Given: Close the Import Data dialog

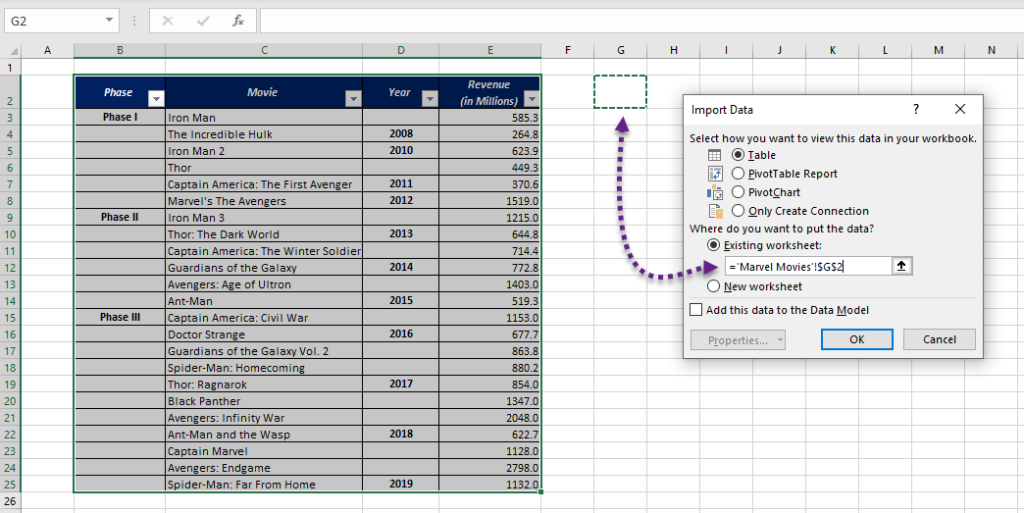Looking at the screenshot, I should (x=959, y=110).
